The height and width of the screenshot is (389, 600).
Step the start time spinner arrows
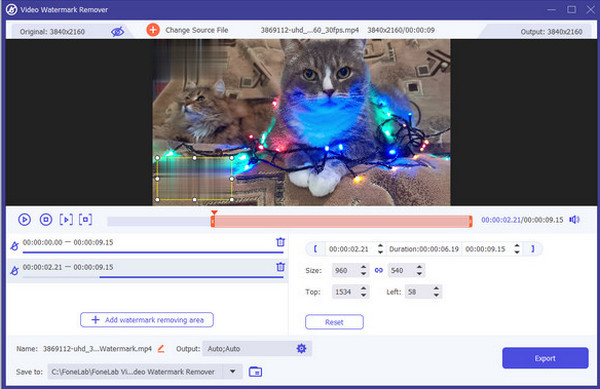coord(380,249)
